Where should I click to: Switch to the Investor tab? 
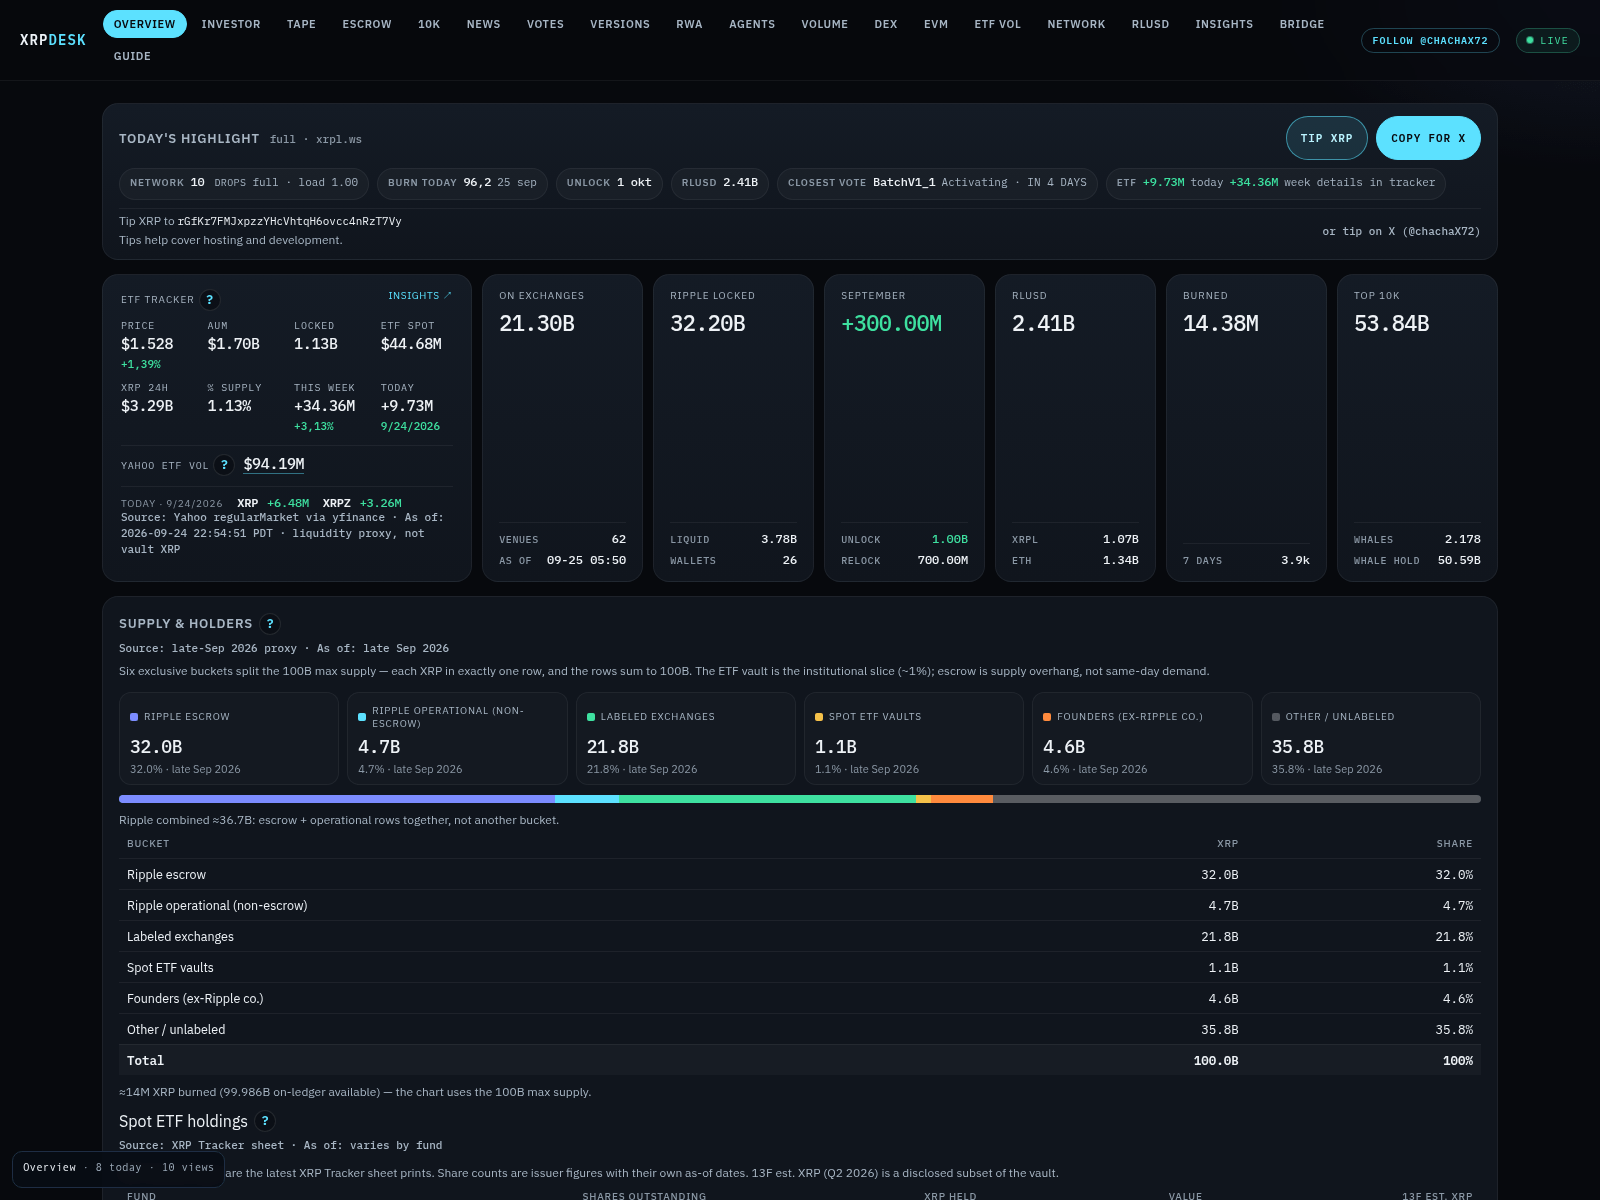[x=231, y=24]
